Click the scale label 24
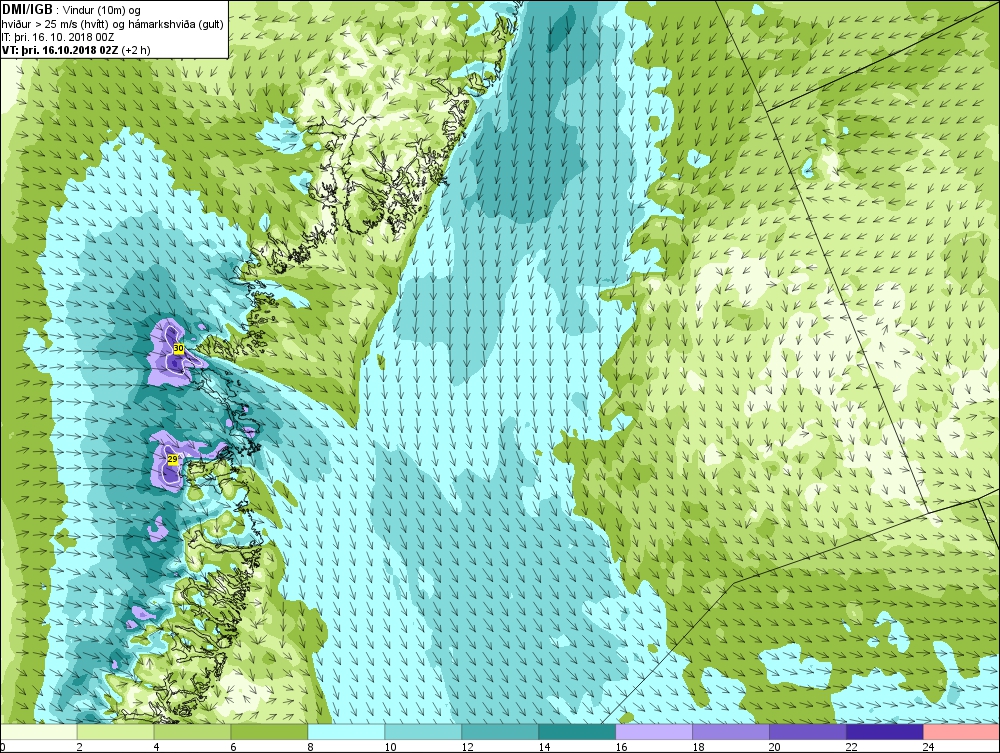This screenshot has height=753, width=1000. [x=929, y=747]
